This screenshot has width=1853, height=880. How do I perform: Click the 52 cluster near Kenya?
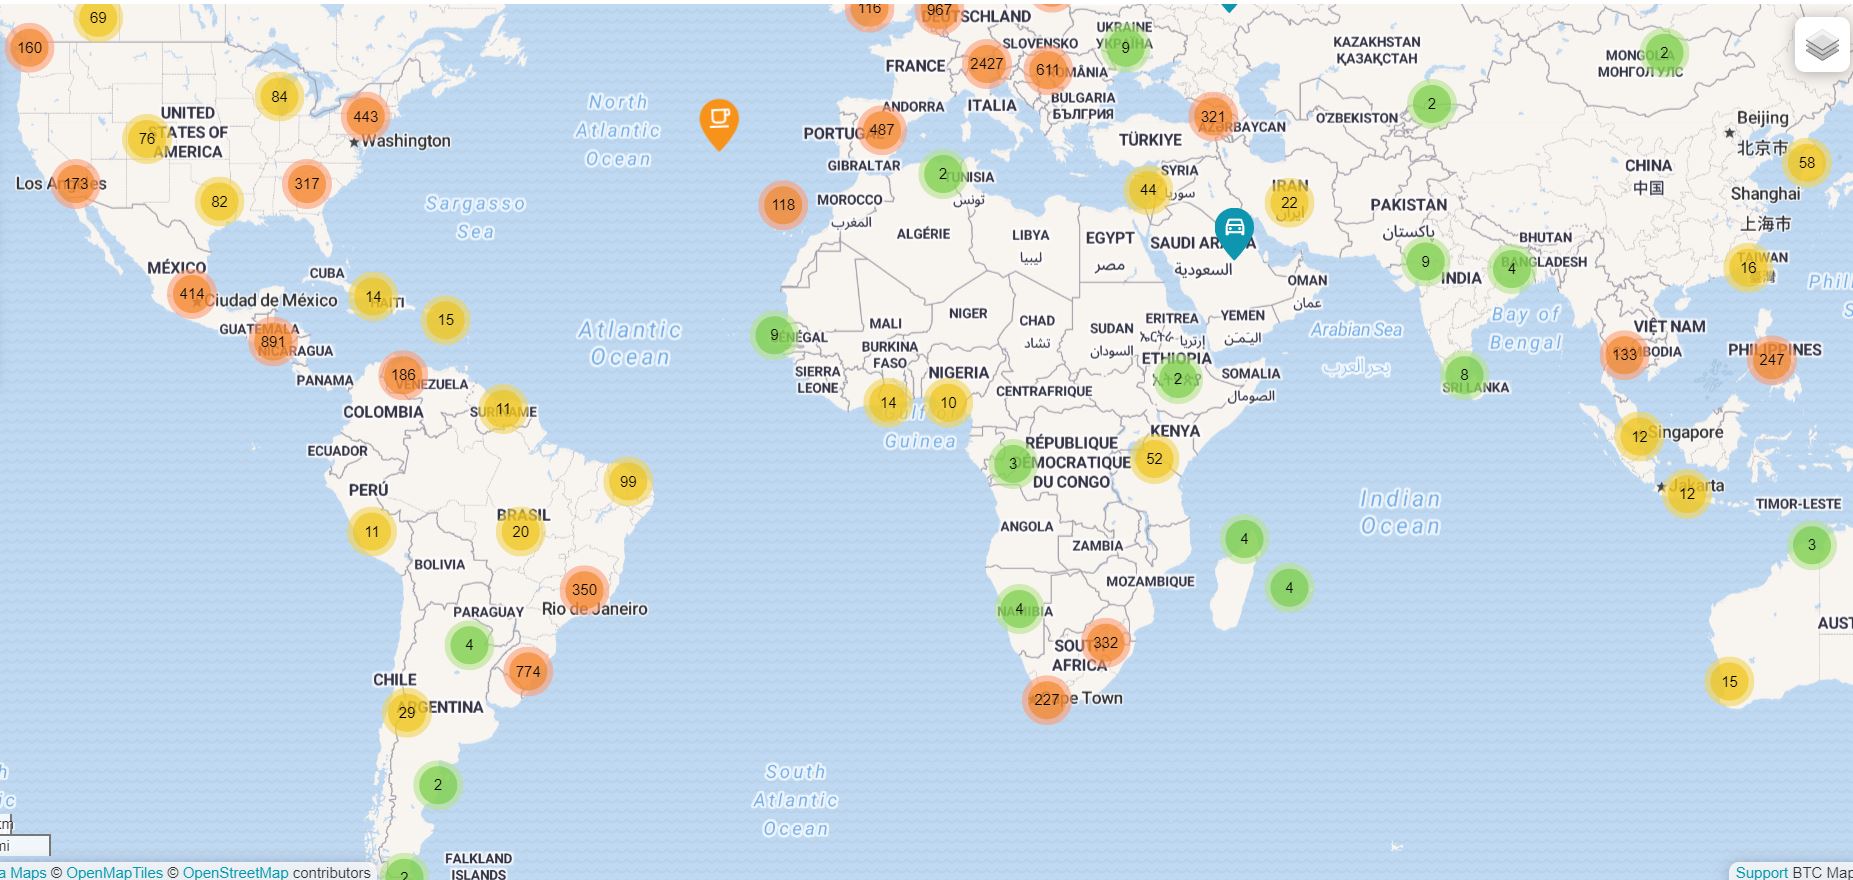click(x=1154, y=458)
